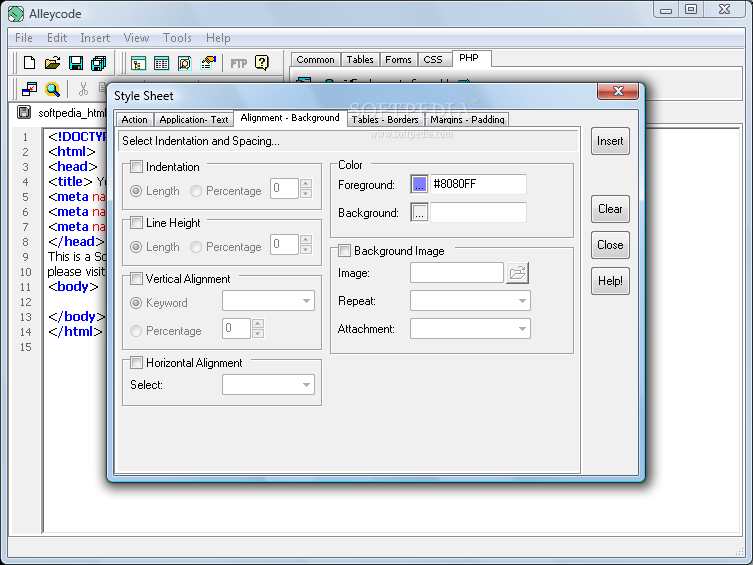753x565 pixels.
Task: Click the FTP toolbar icon
Action: (239, 63)
